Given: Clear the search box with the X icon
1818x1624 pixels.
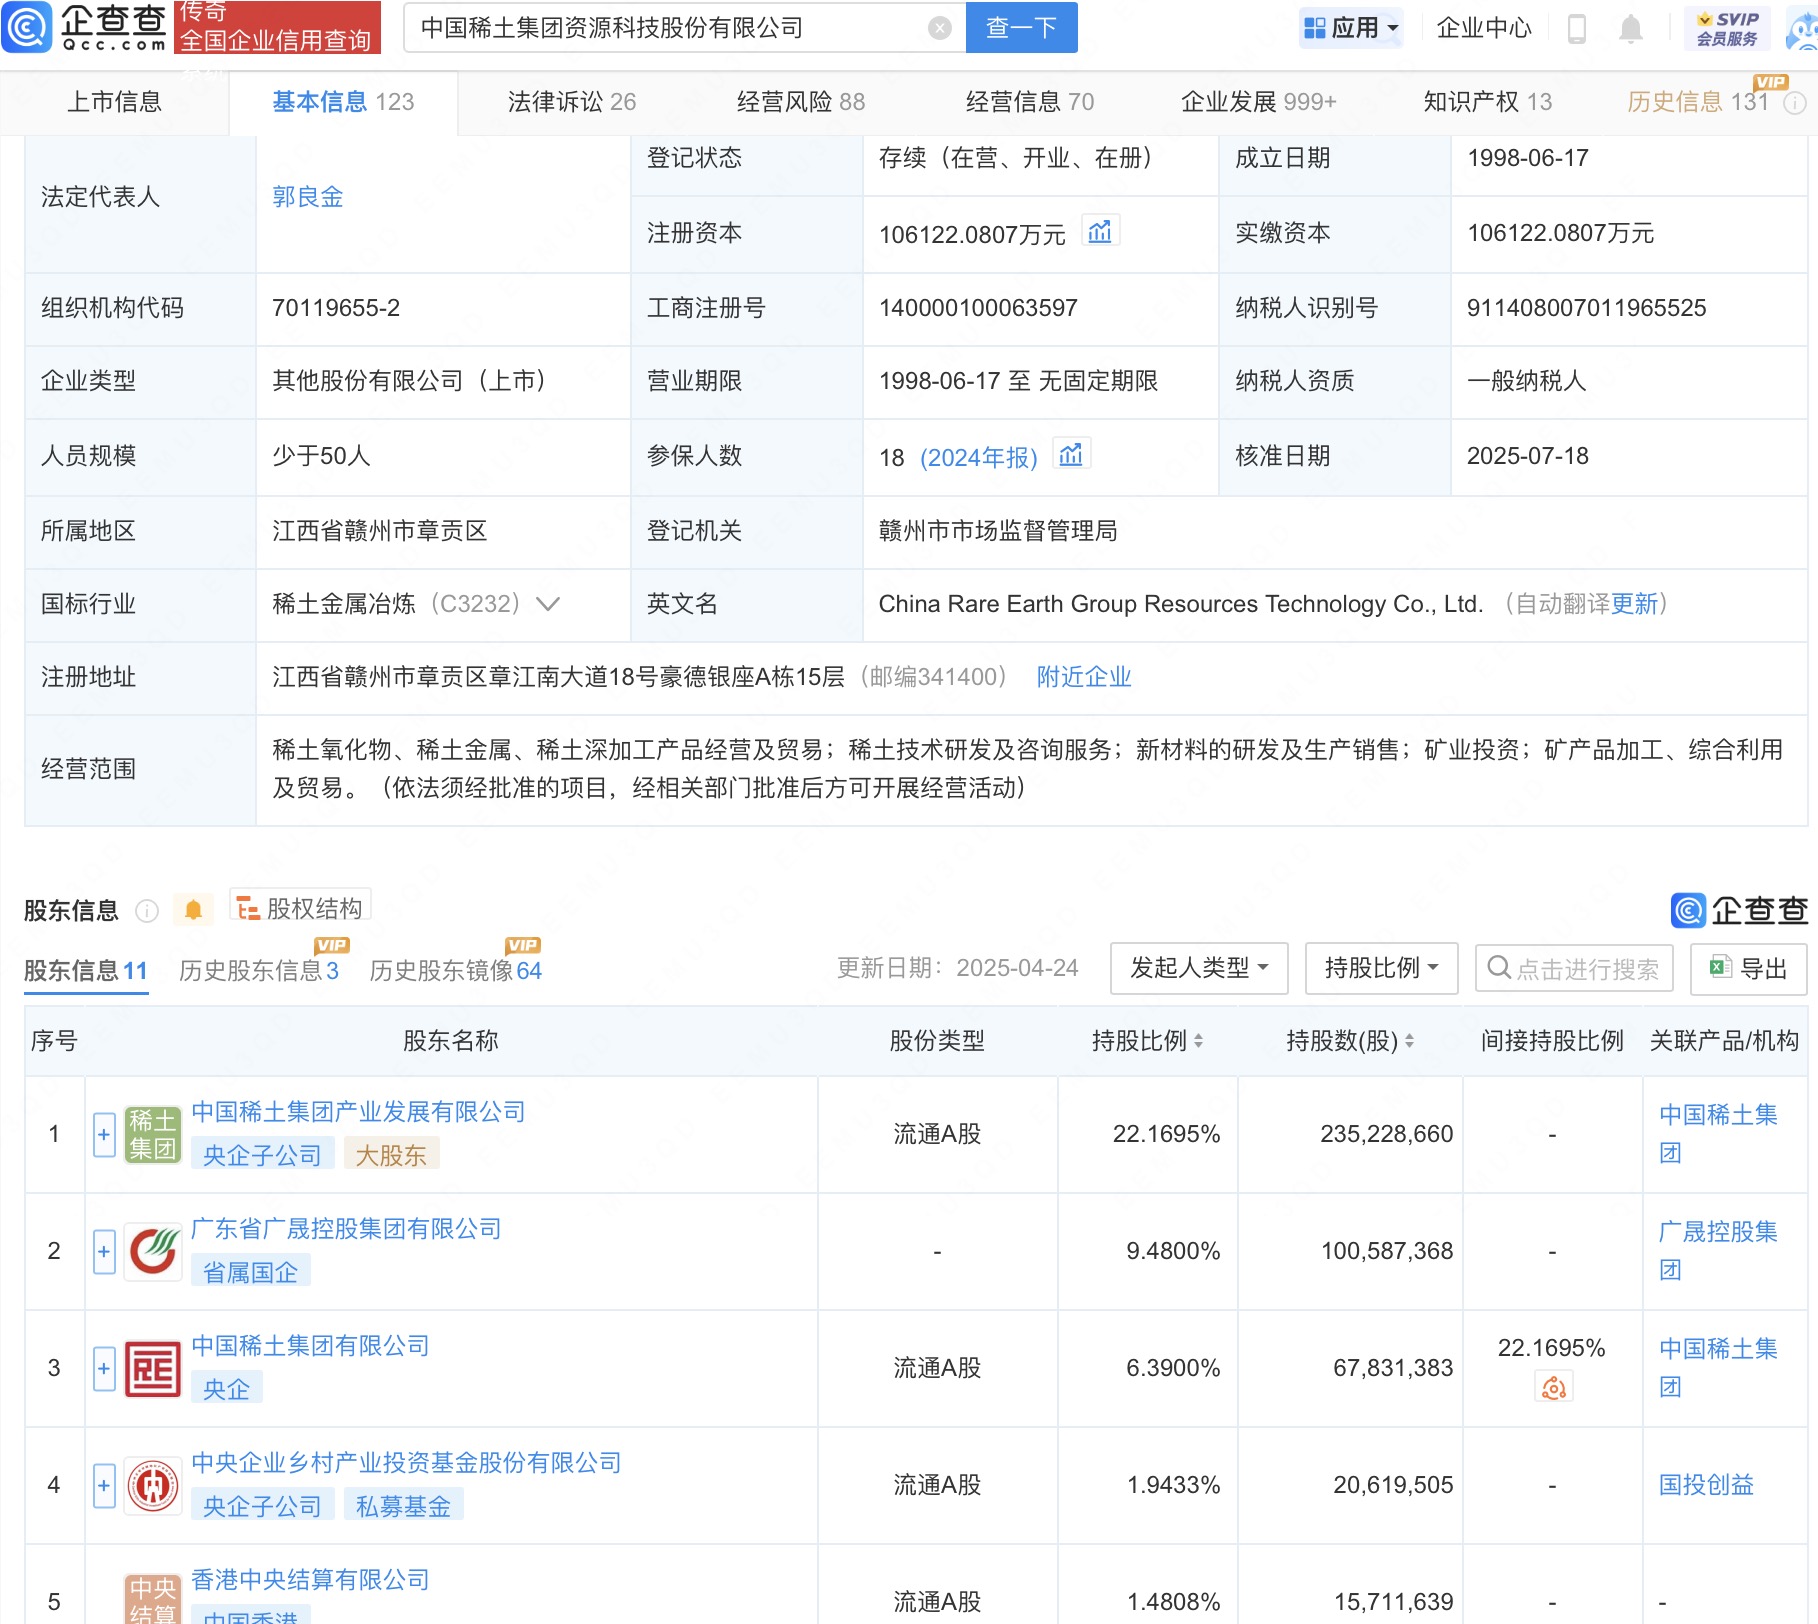Looking at the screenshot, I should tap(939, 28).
